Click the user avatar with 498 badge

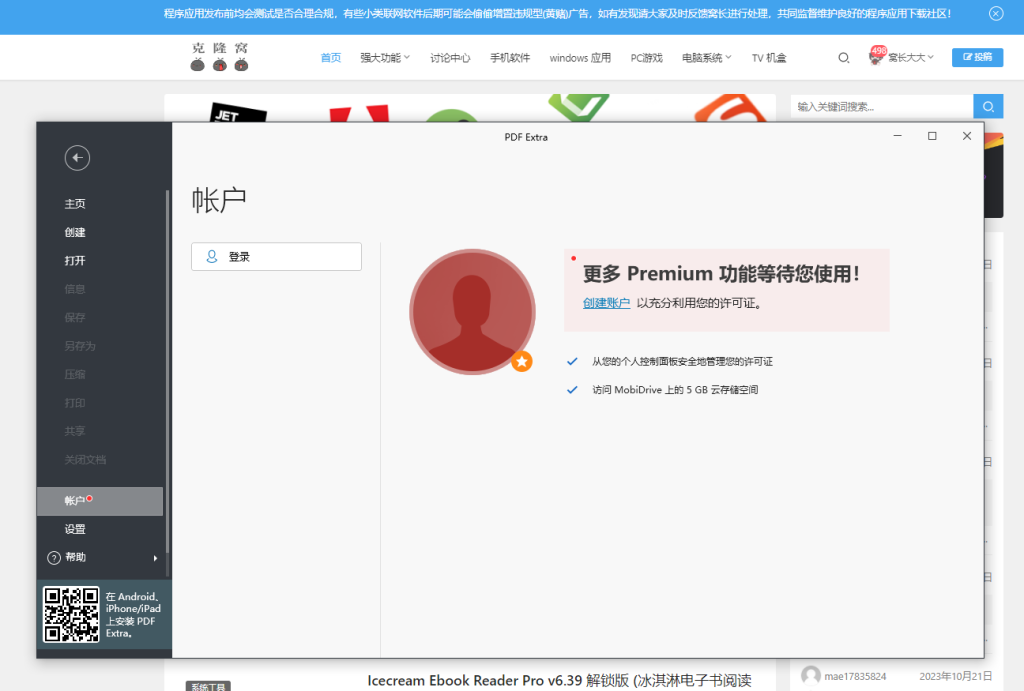[x=877, y=56]
